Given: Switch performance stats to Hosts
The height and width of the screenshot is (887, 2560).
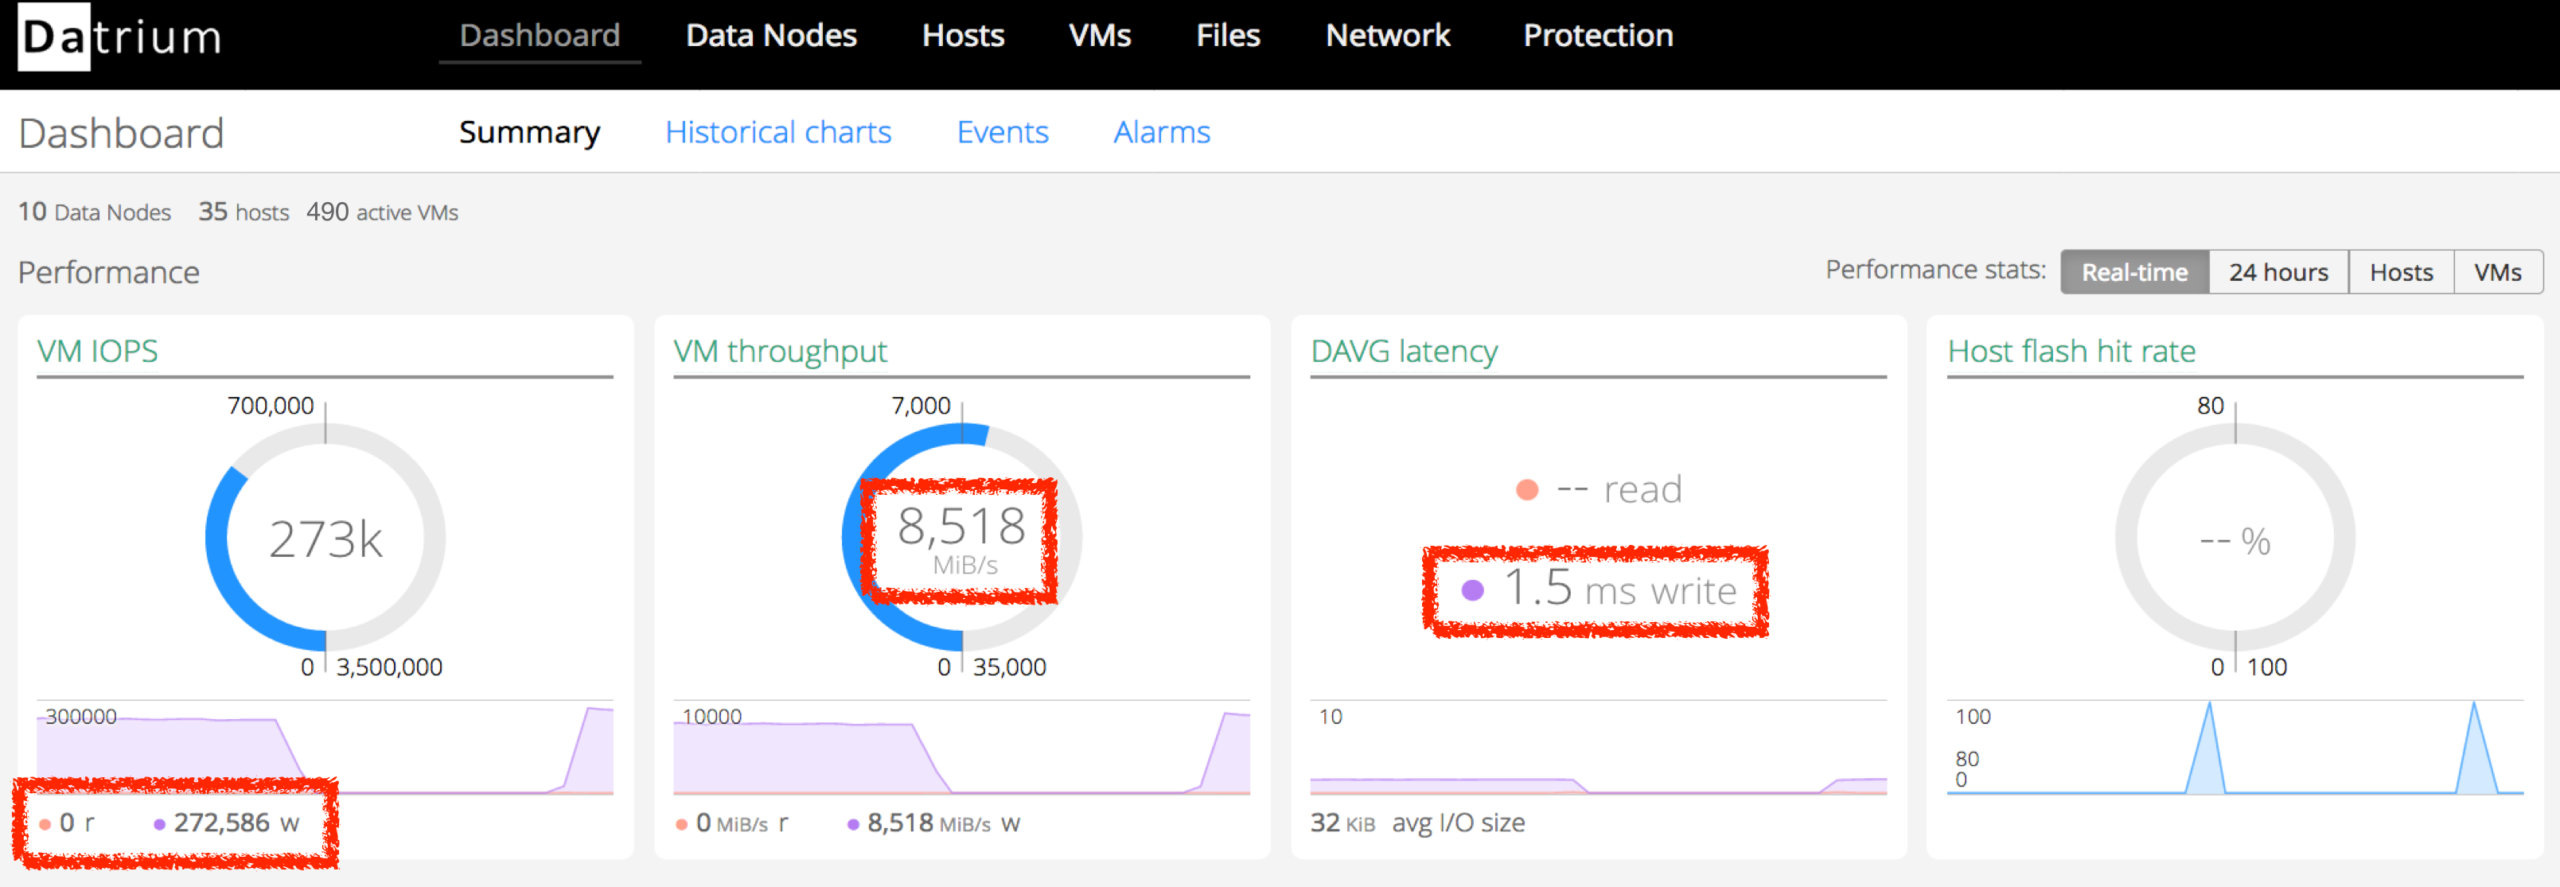Looking at the screenshot, I should click(x=2401, y=272).
